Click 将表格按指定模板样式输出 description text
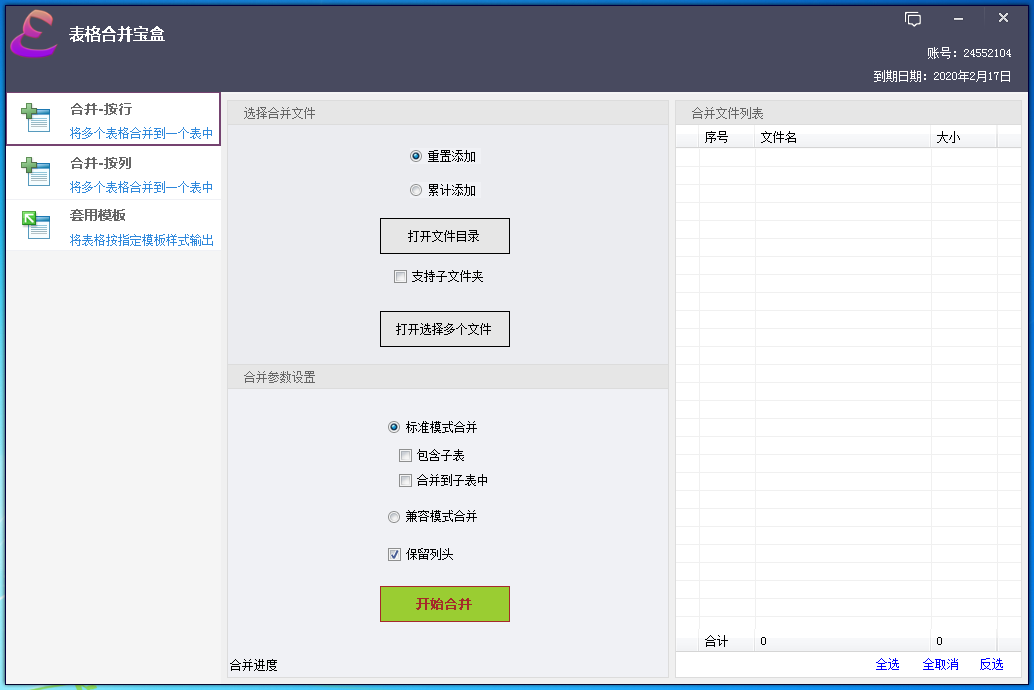 [142, 240]
